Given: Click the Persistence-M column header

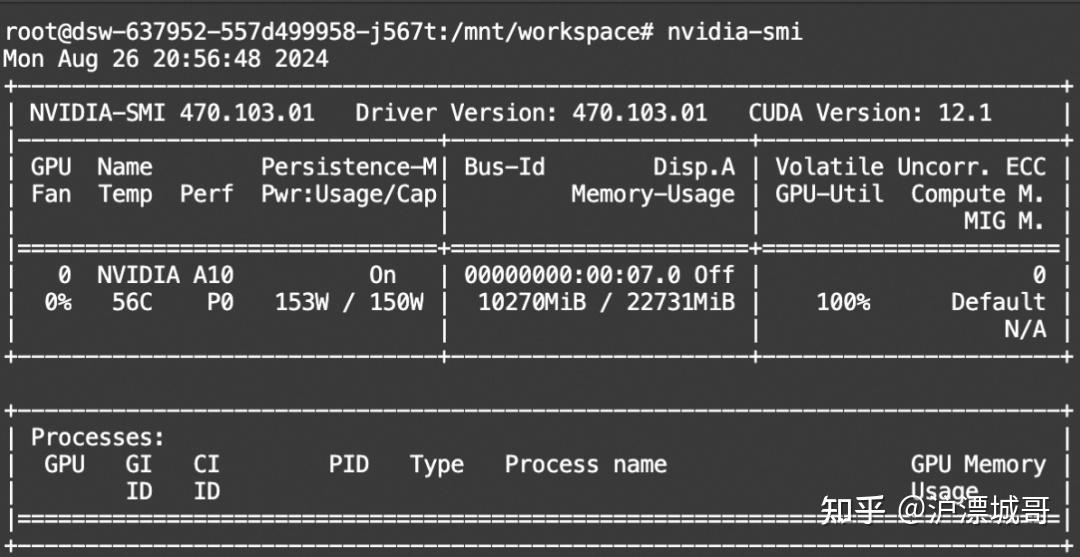Looking at the screenshot, I should pyautogui.click(x=349, y=167).
